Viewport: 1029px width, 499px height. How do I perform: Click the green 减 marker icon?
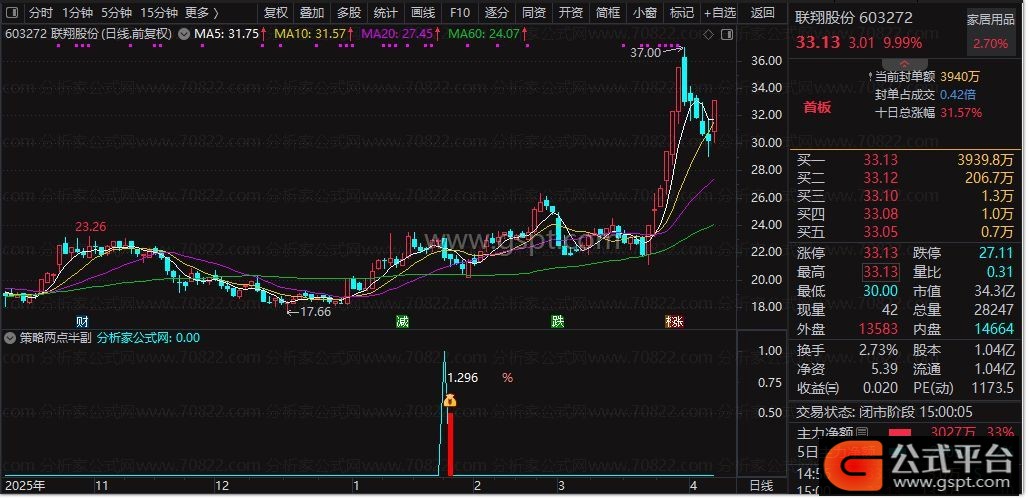point(401,322)
